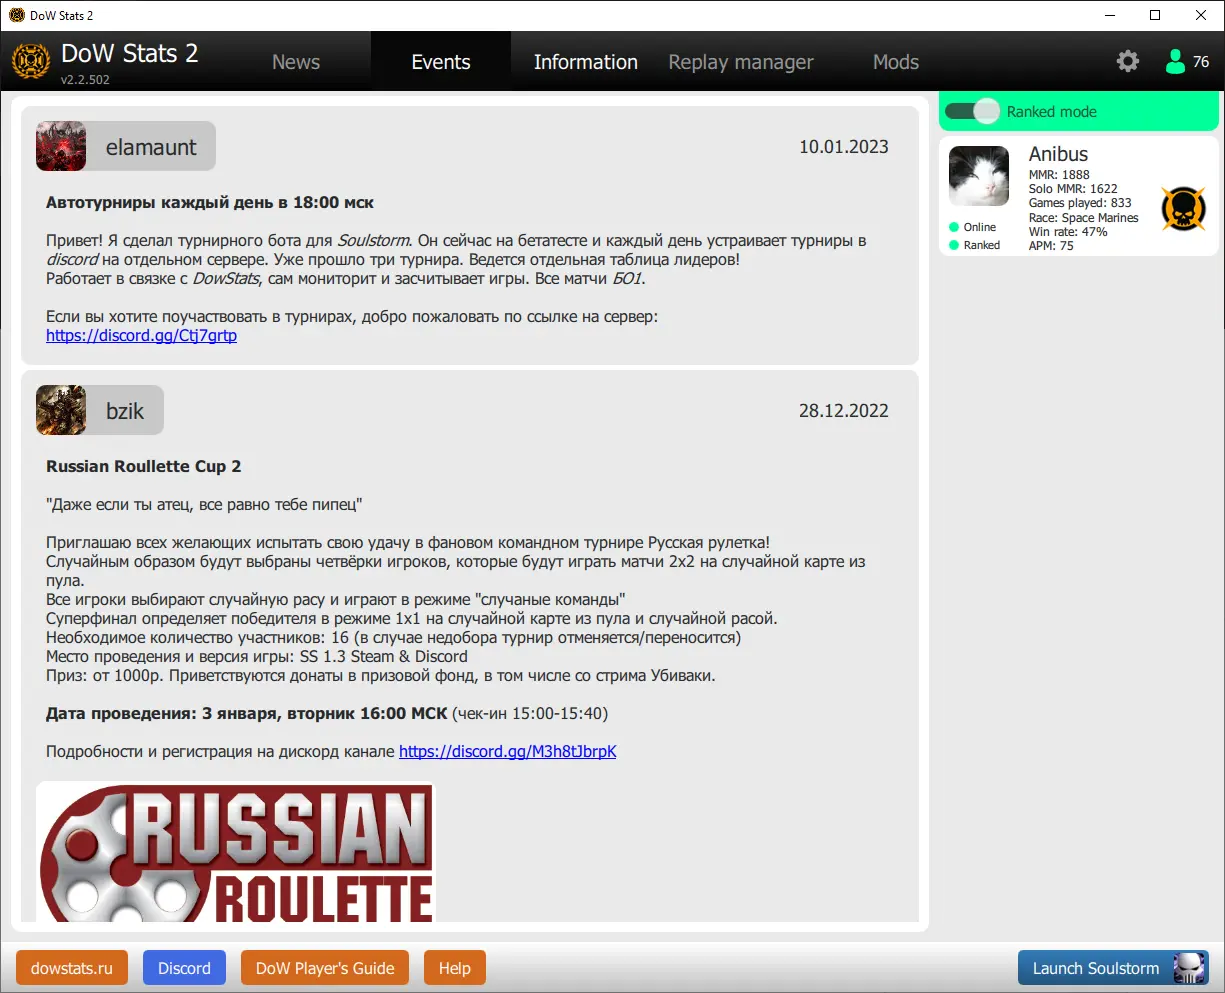Click the APM: 75 stat
Viewport: 1225px width, 993px height.
pos(1051,246)
